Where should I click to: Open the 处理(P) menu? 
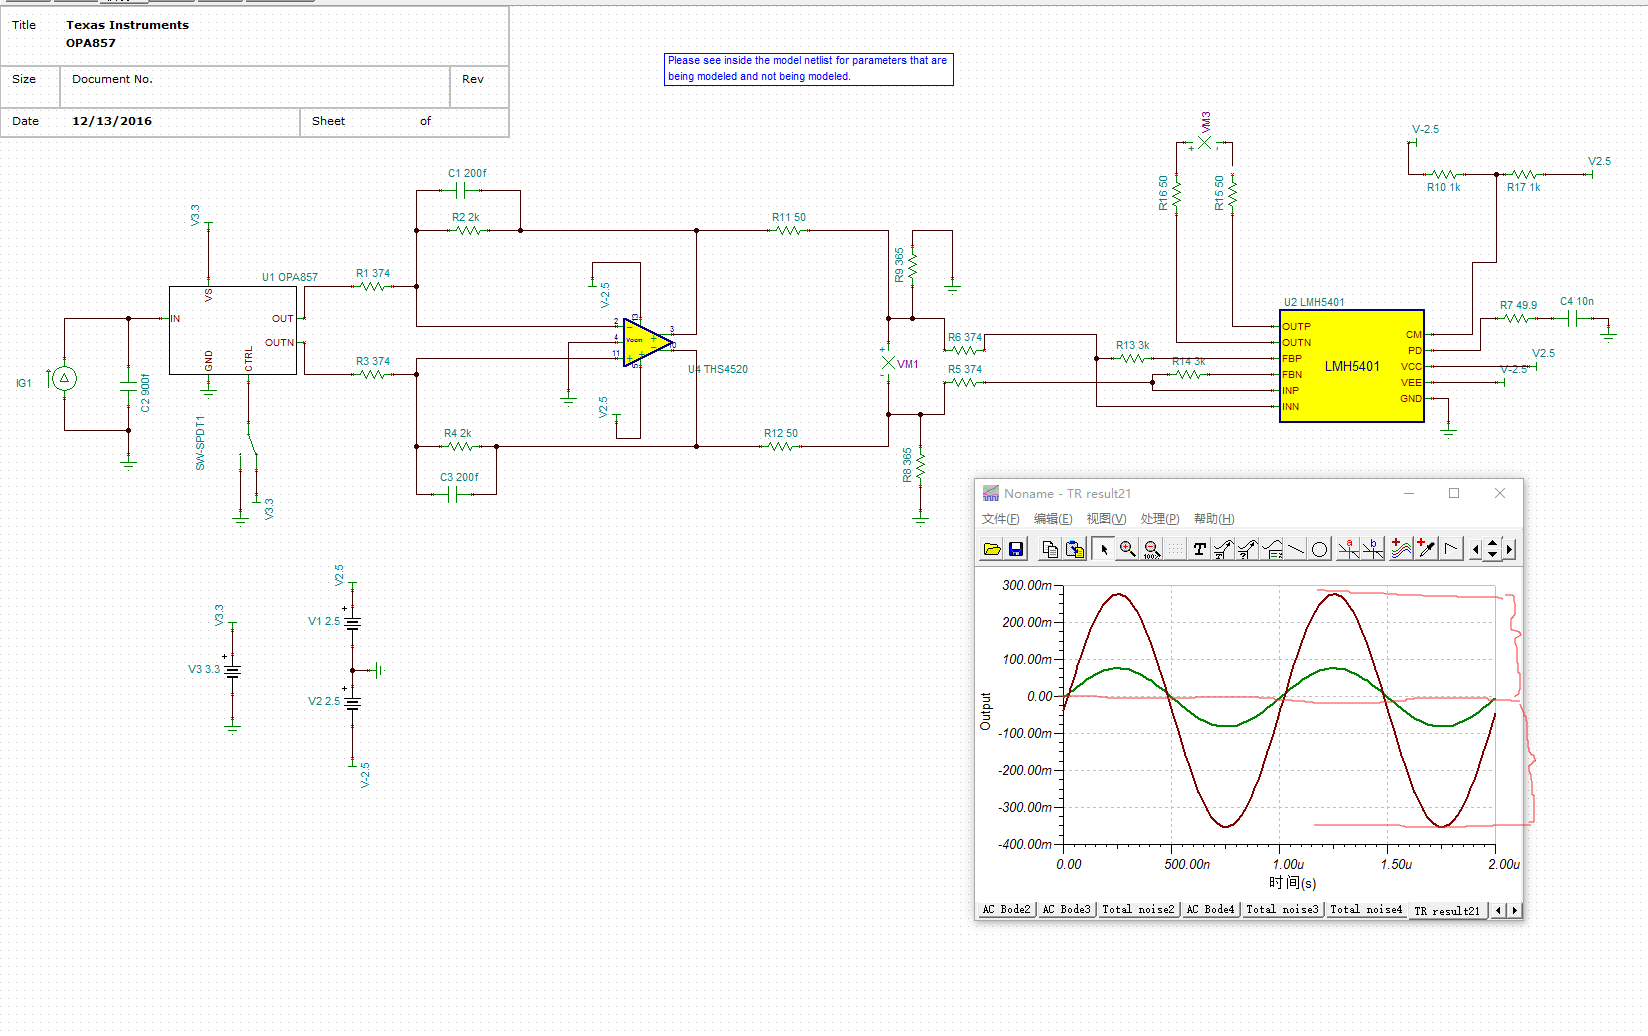[x=1159, y=519]
